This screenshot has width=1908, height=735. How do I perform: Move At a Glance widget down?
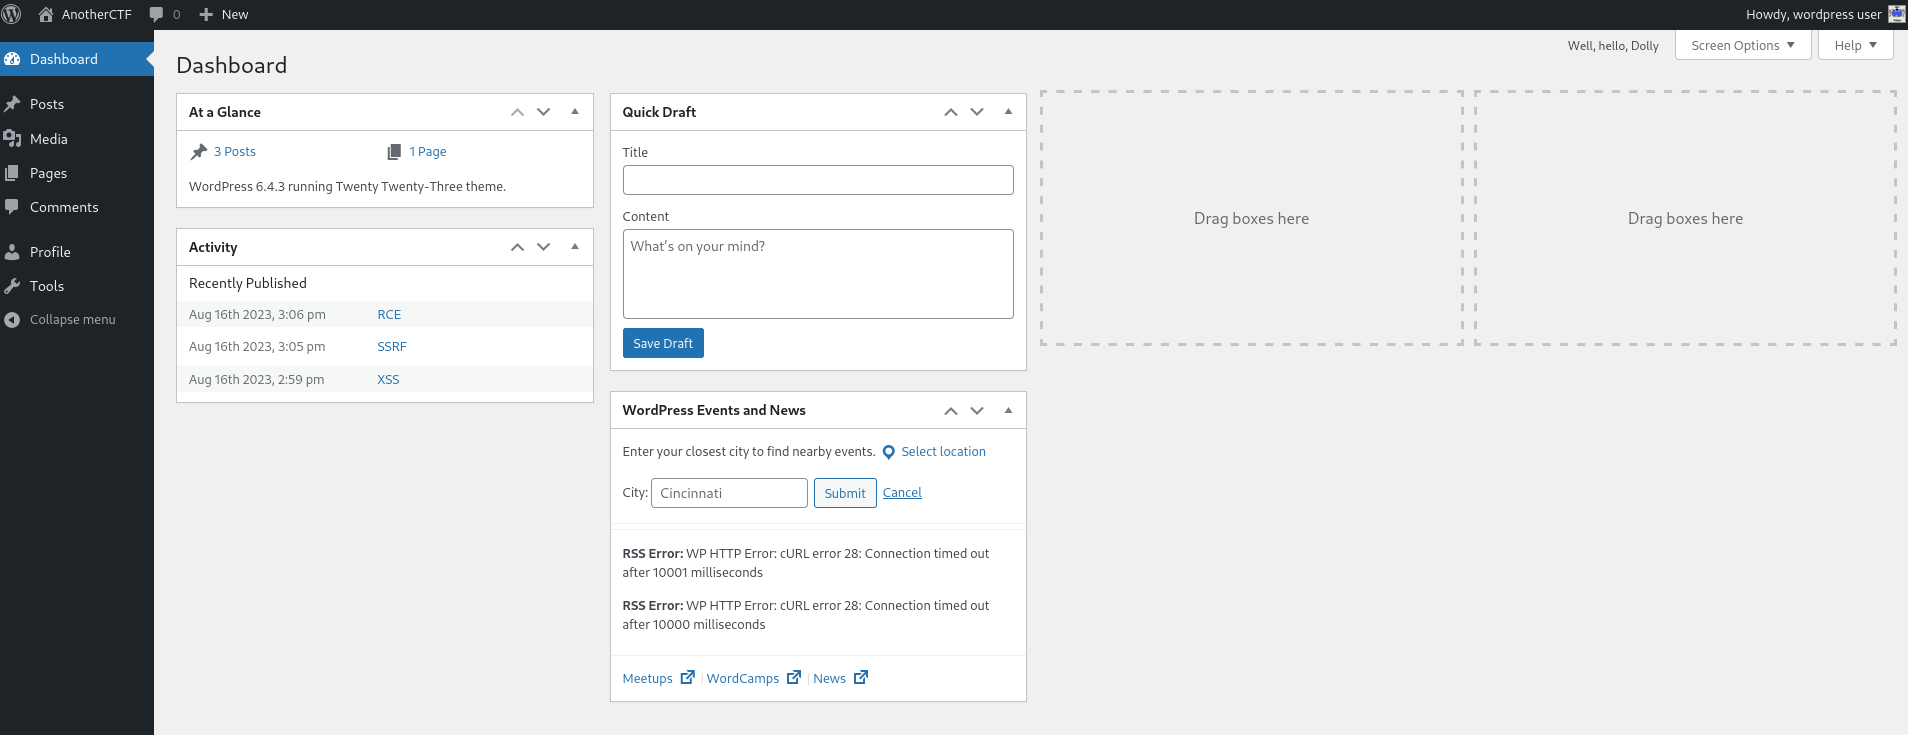point(544,112)
